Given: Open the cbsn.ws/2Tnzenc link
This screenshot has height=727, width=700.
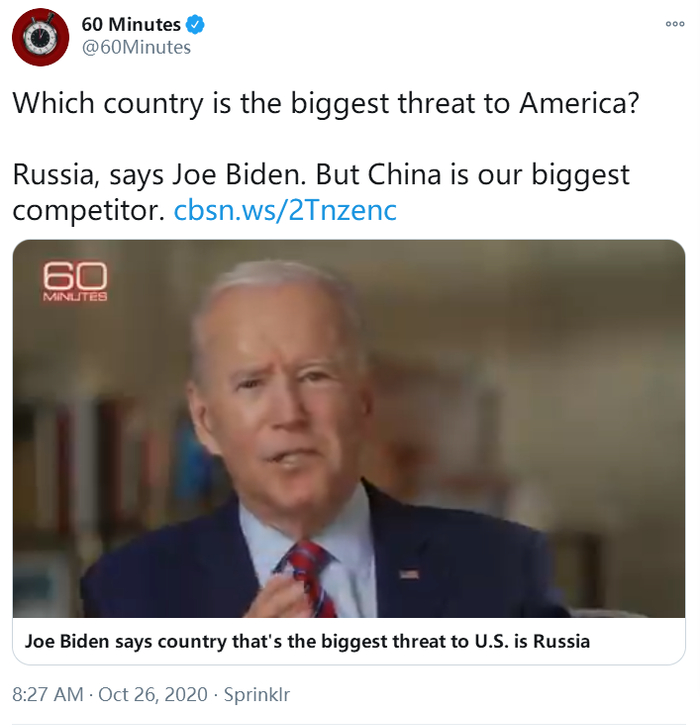Looking at the screenshot, I should (285, 210).
